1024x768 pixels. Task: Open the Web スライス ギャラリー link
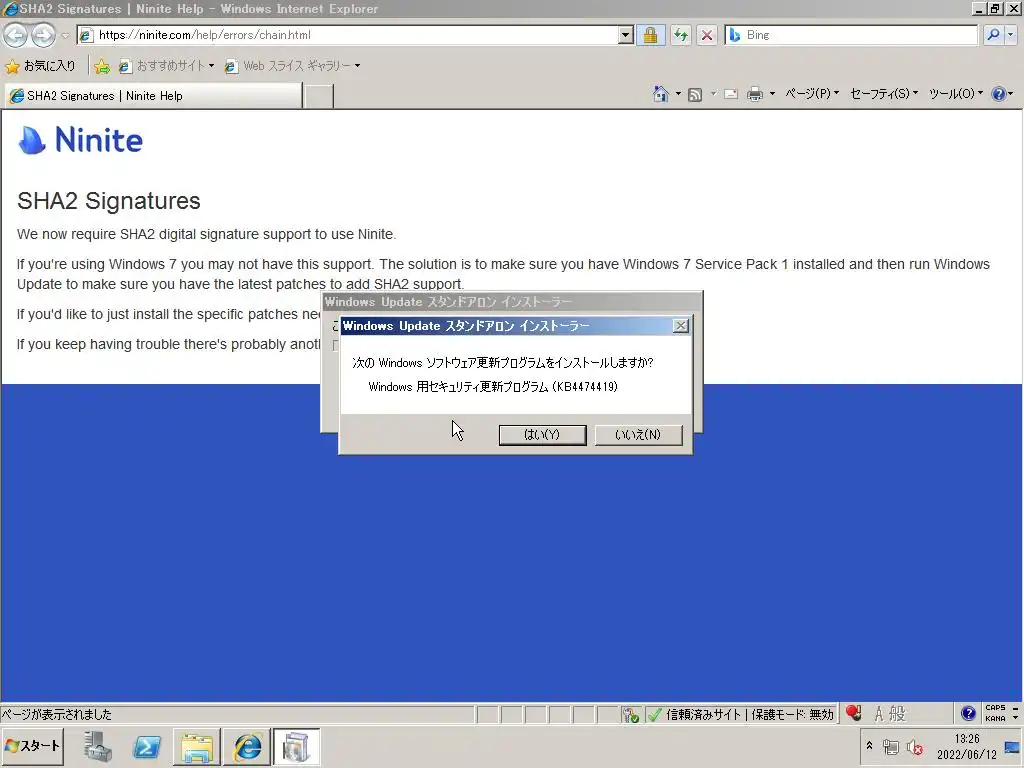tap(292, 66)
